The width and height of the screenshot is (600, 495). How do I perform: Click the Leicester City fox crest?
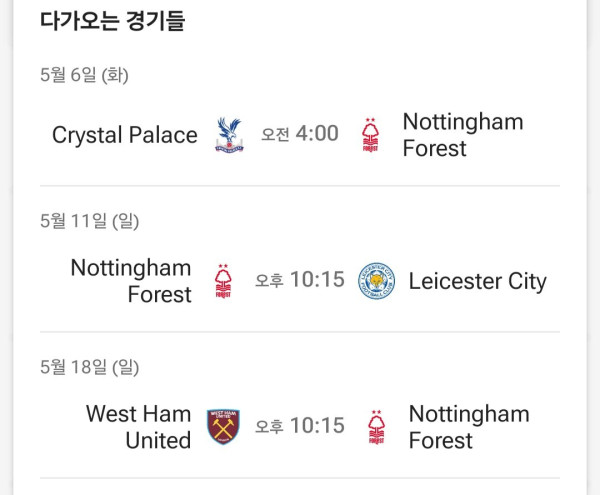pos(376,281)
